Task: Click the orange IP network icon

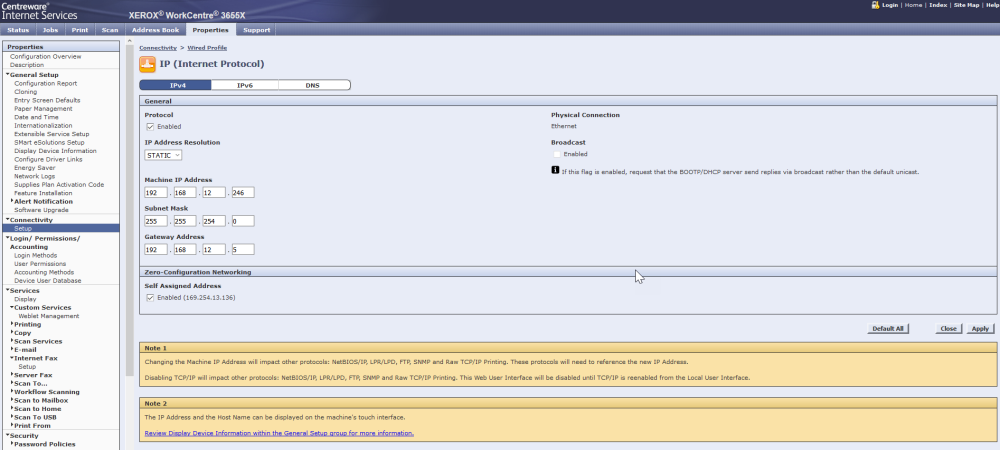Action: coord(147,64)
